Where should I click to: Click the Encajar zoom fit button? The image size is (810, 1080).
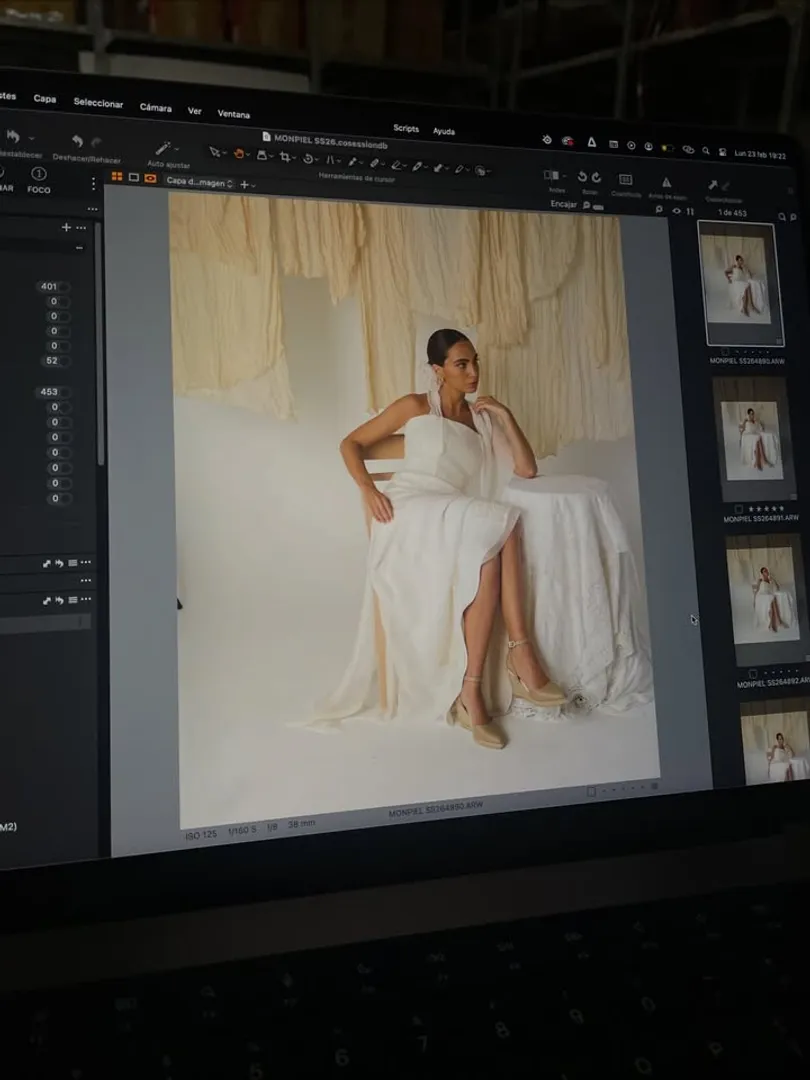tap(563, 204)
